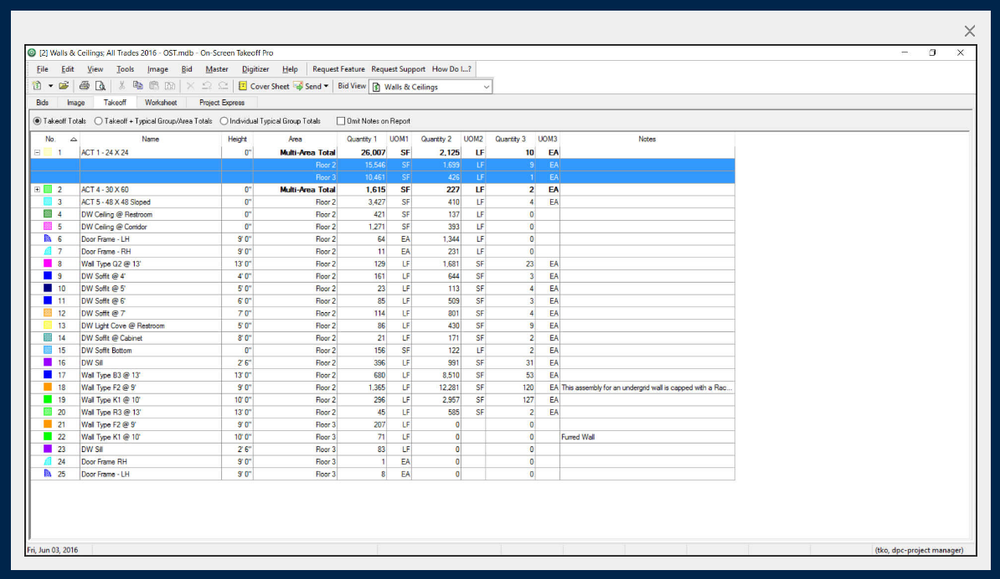The height and width of the screenshot is (579, 1000).
Task: Switch to the Worksheet tab
Action: [160, 102]
